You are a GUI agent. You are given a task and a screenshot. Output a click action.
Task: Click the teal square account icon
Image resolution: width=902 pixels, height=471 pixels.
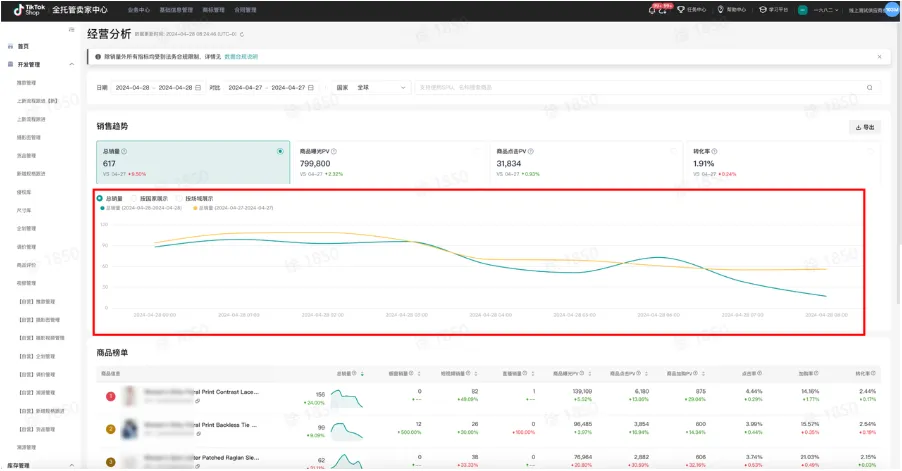coord(802,10)
